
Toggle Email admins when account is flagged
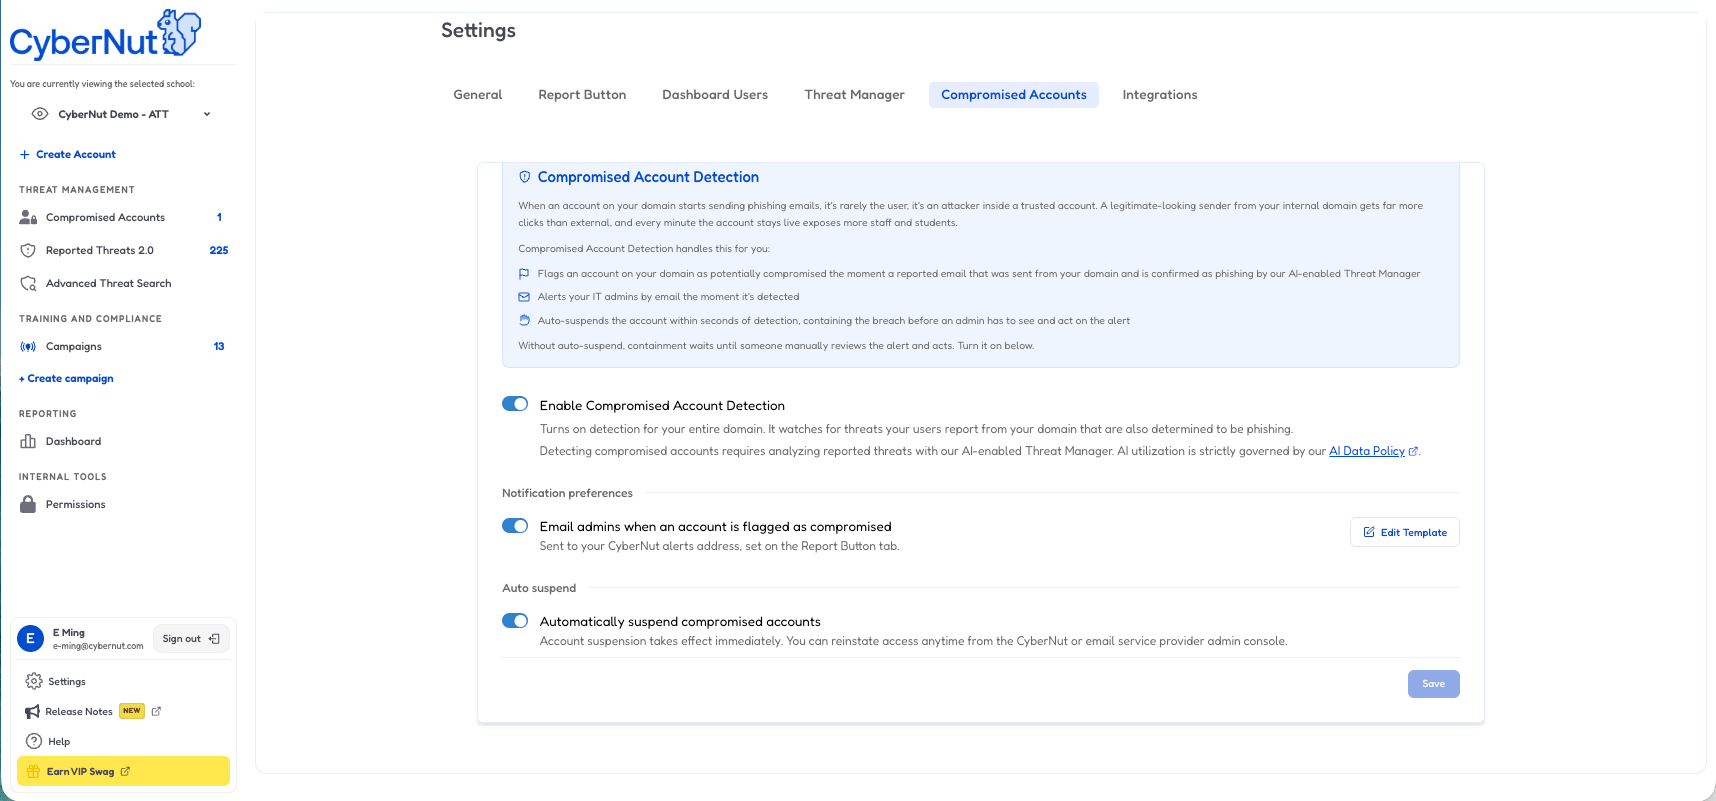click(x=515, y=525)
